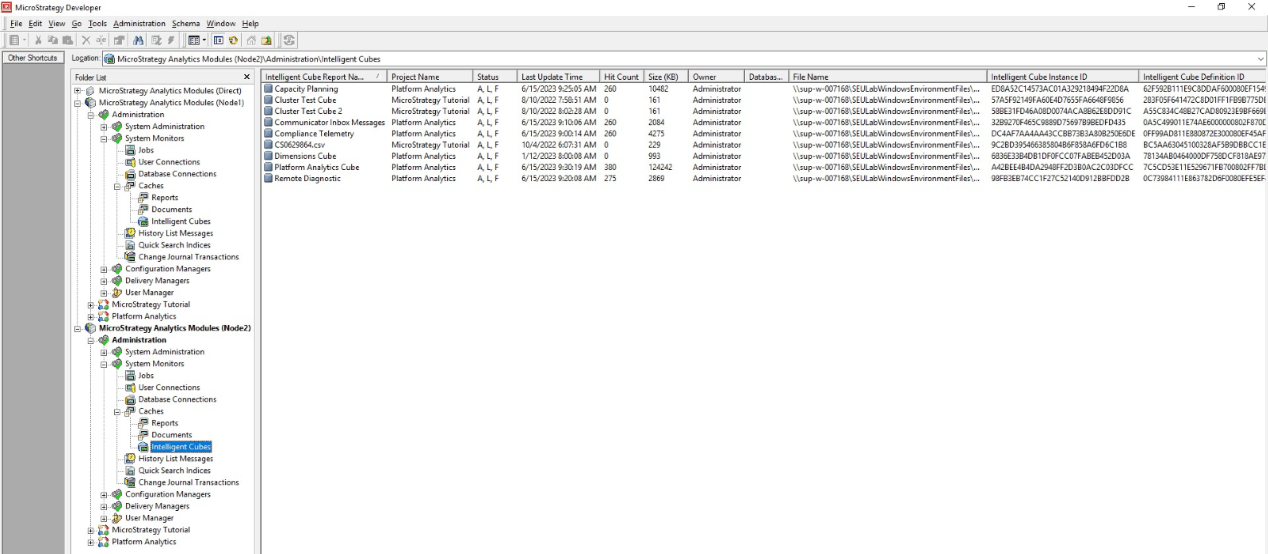Select Intelligent Cubes under Node2 Caches
The image size is (1268, 554).
180,447
